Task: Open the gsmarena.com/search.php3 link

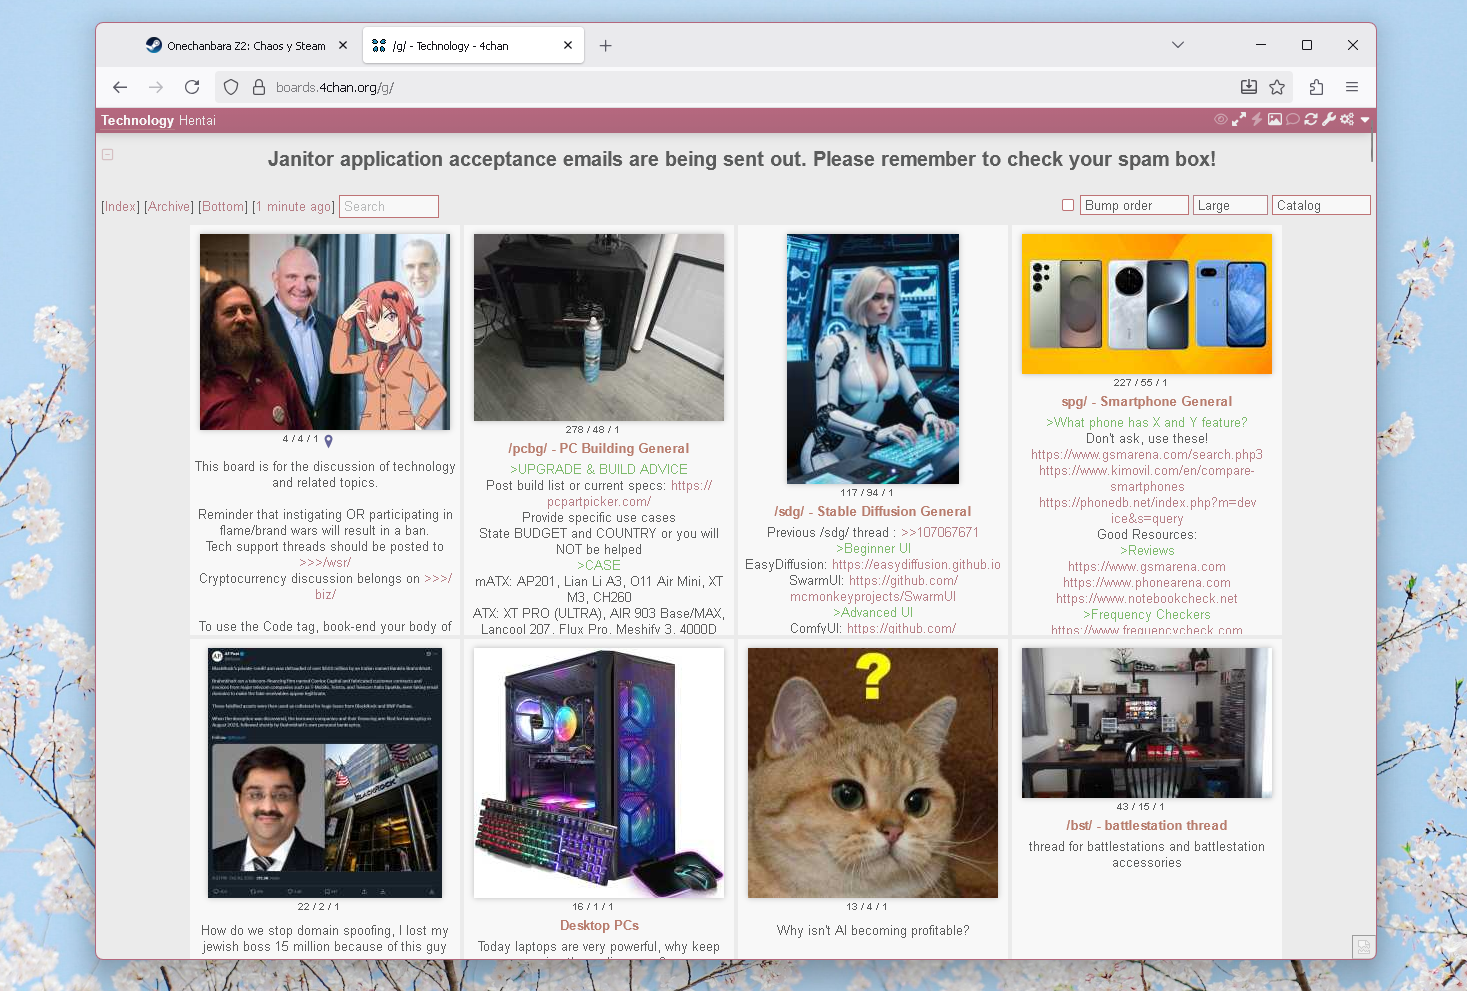Action: 1147,454
